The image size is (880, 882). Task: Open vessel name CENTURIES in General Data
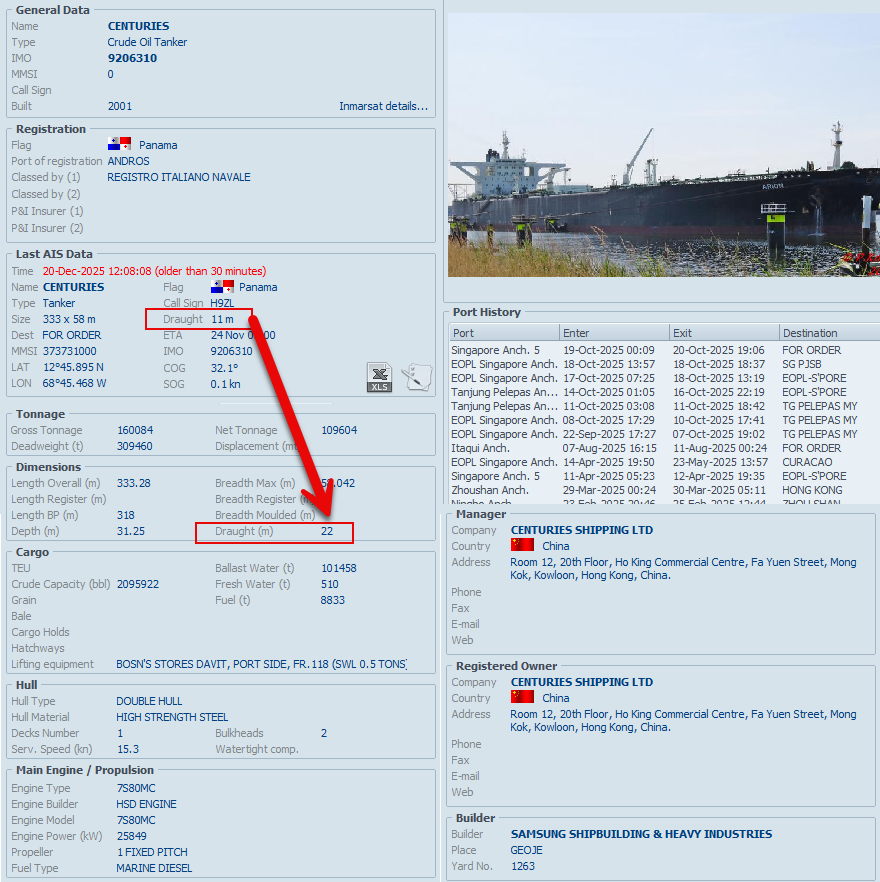point(138,26)
